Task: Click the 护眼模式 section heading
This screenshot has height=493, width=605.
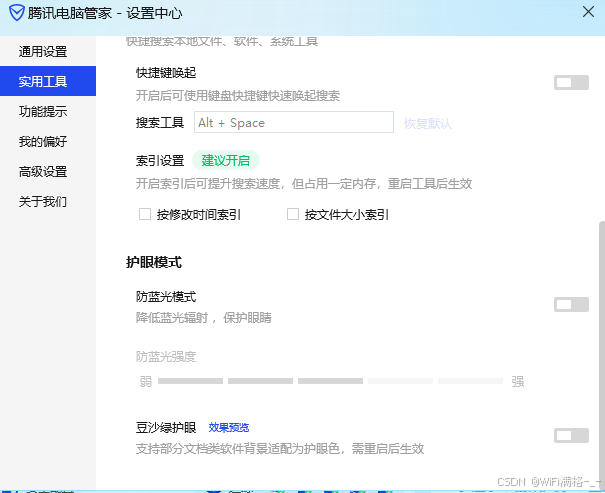Action: [154, 262]
